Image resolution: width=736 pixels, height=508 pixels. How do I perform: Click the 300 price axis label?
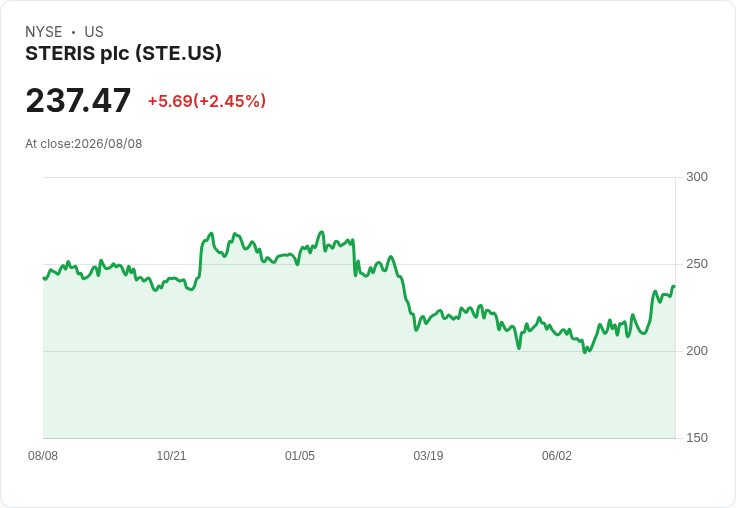[697, 177]
